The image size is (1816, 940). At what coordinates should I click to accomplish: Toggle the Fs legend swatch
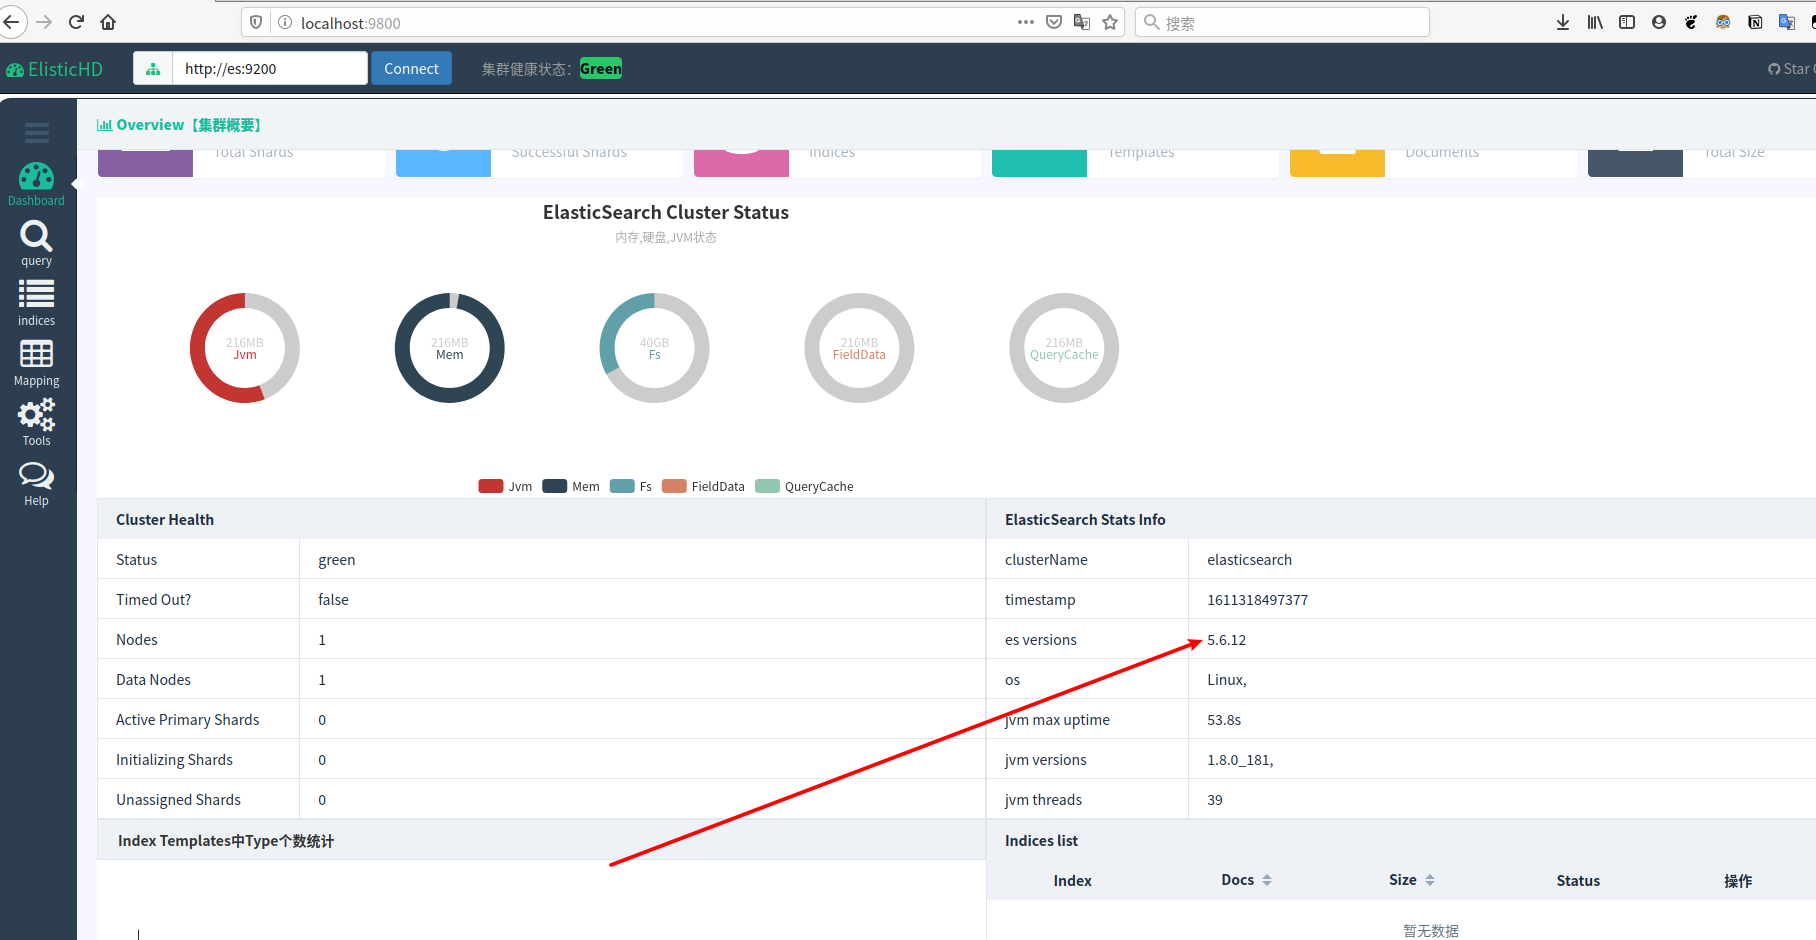click(x=622, y=486)
